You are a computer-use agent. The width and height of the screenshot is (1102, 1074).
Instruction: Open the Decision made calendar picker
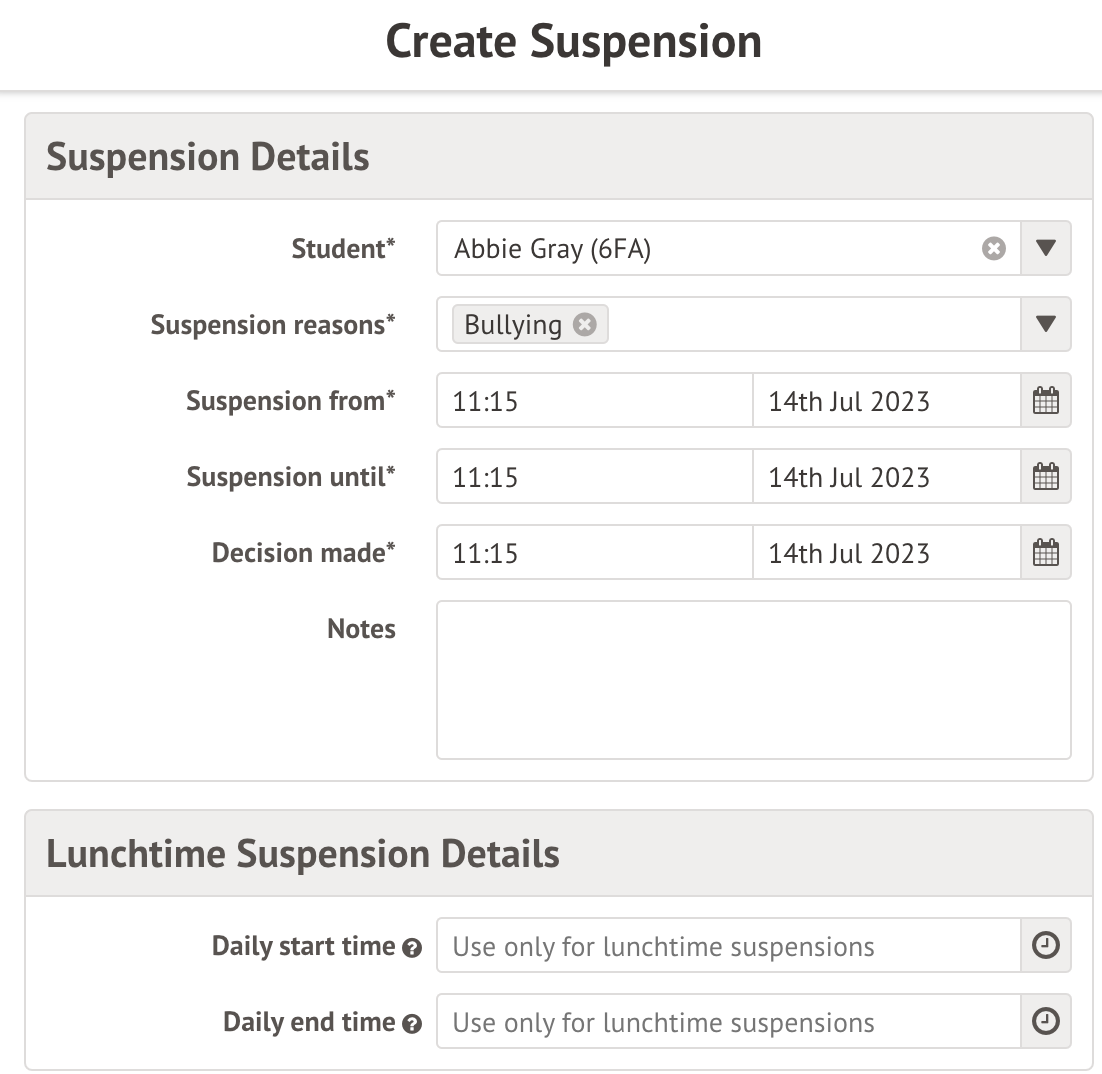pos(1045,552)
